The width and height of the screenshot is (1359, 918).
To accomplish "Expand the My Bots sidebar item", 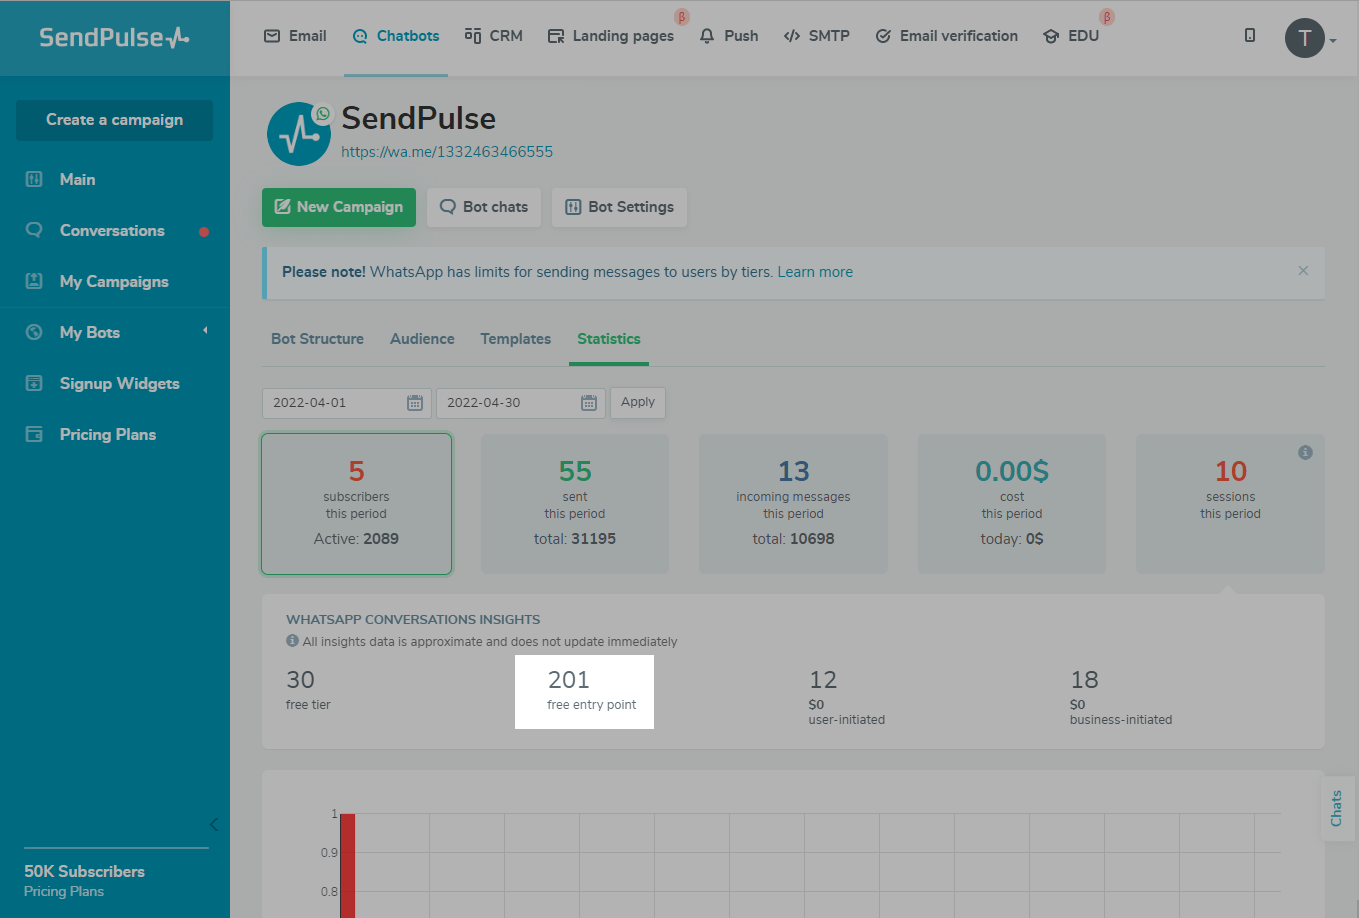I will pyautogui.click(x=115, y=333).
